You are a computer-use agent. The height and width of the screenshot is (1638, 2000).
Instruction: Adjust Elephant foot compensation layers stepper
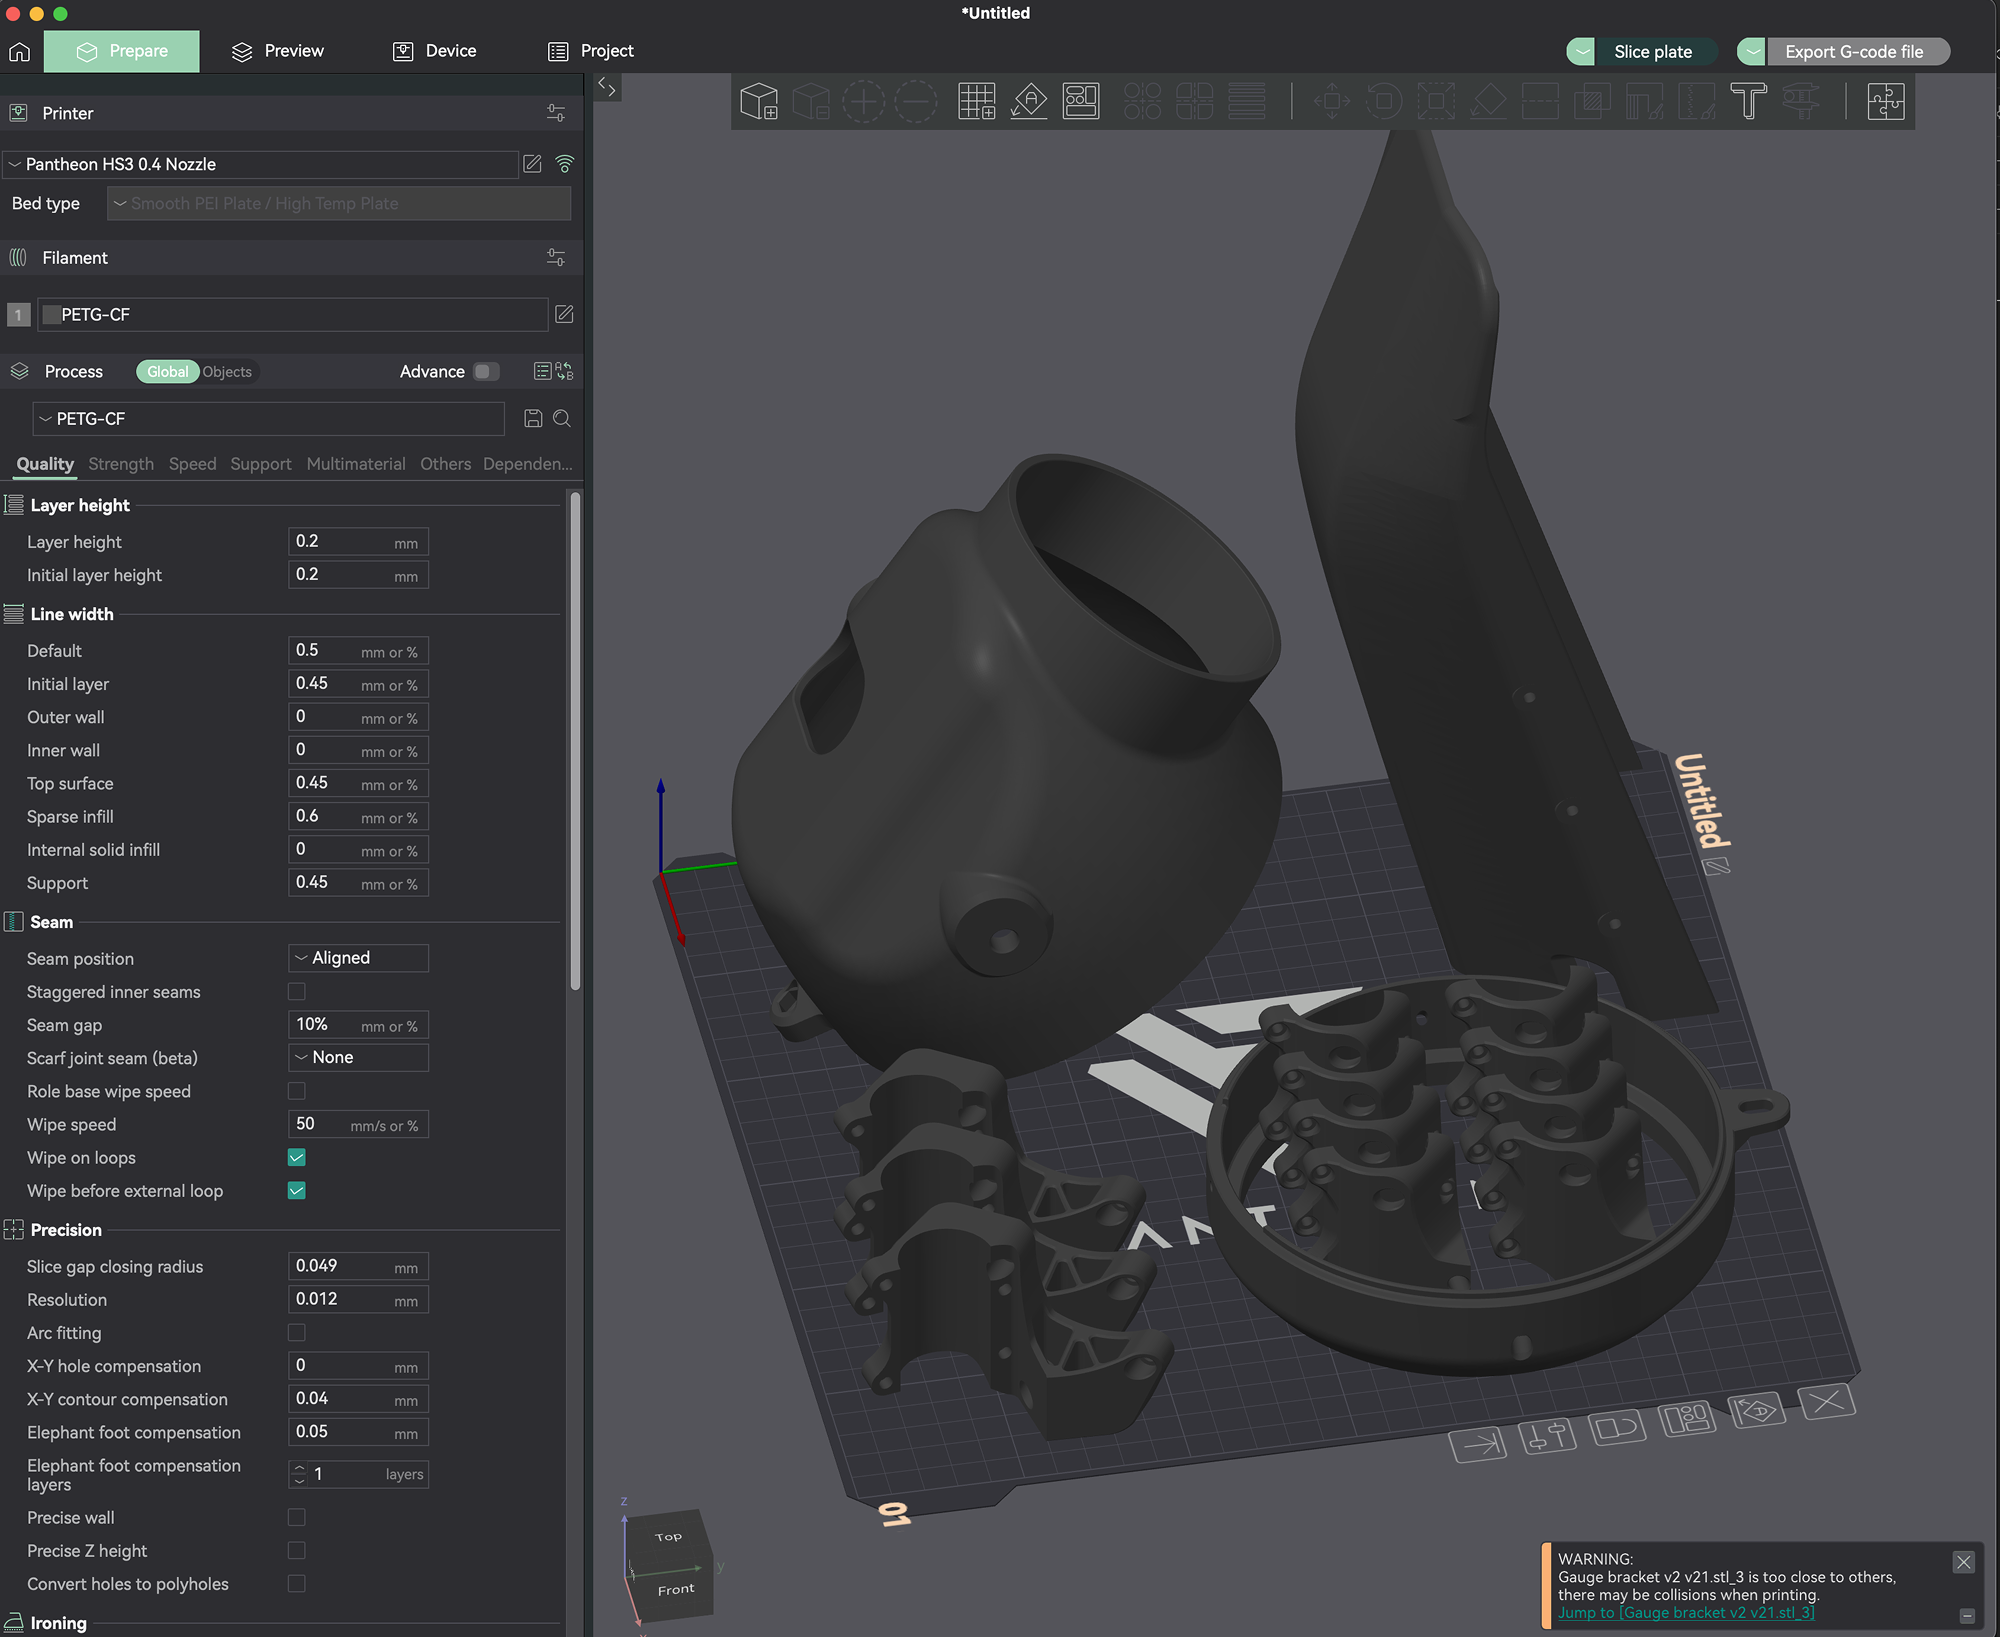pyautogui.click(x=299, y=1474)
